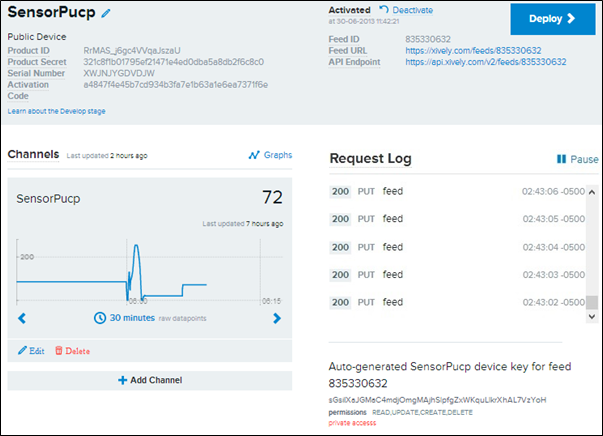Click the Graphs chart icon
This screenshot has height=436, width=603.
click(254, 155)
